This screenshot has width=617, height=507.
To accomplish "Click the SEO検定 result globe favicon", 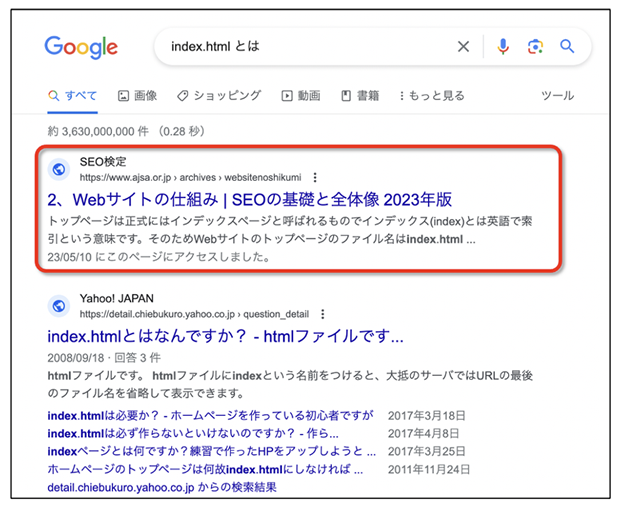I will [x=59, y=169].
